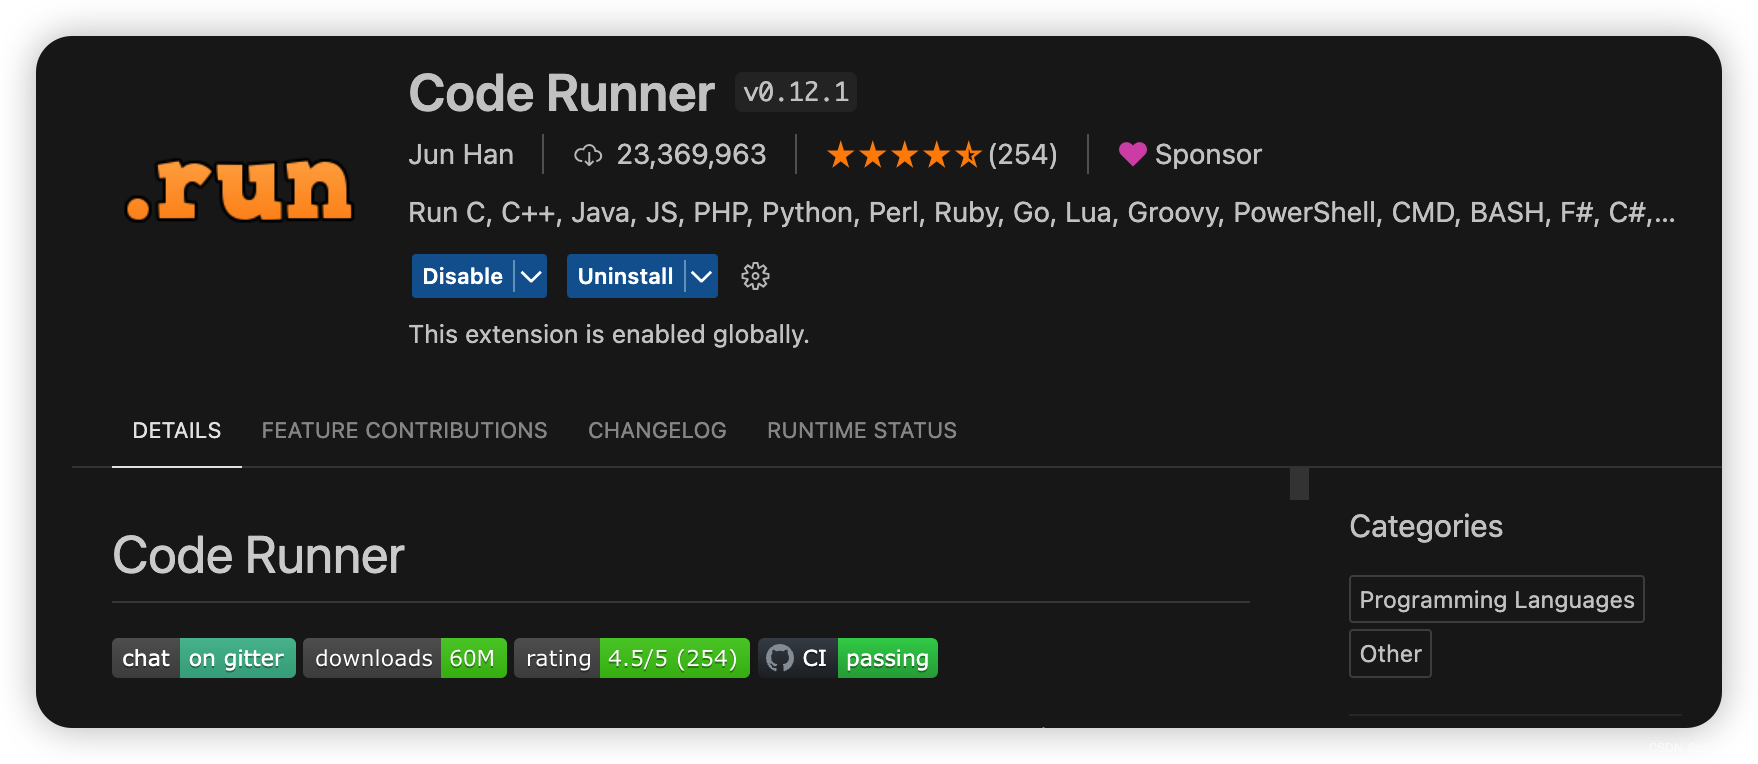
Task: Click the rating 4.5/5 badge
Action: coord(632,658)
